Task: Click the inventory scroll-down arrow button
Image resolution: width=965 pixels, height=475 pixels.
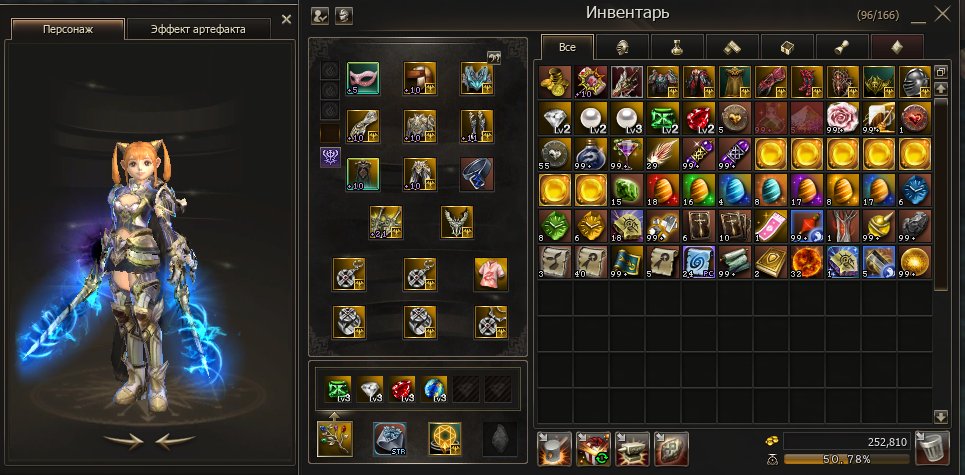Action: [940, 417]
